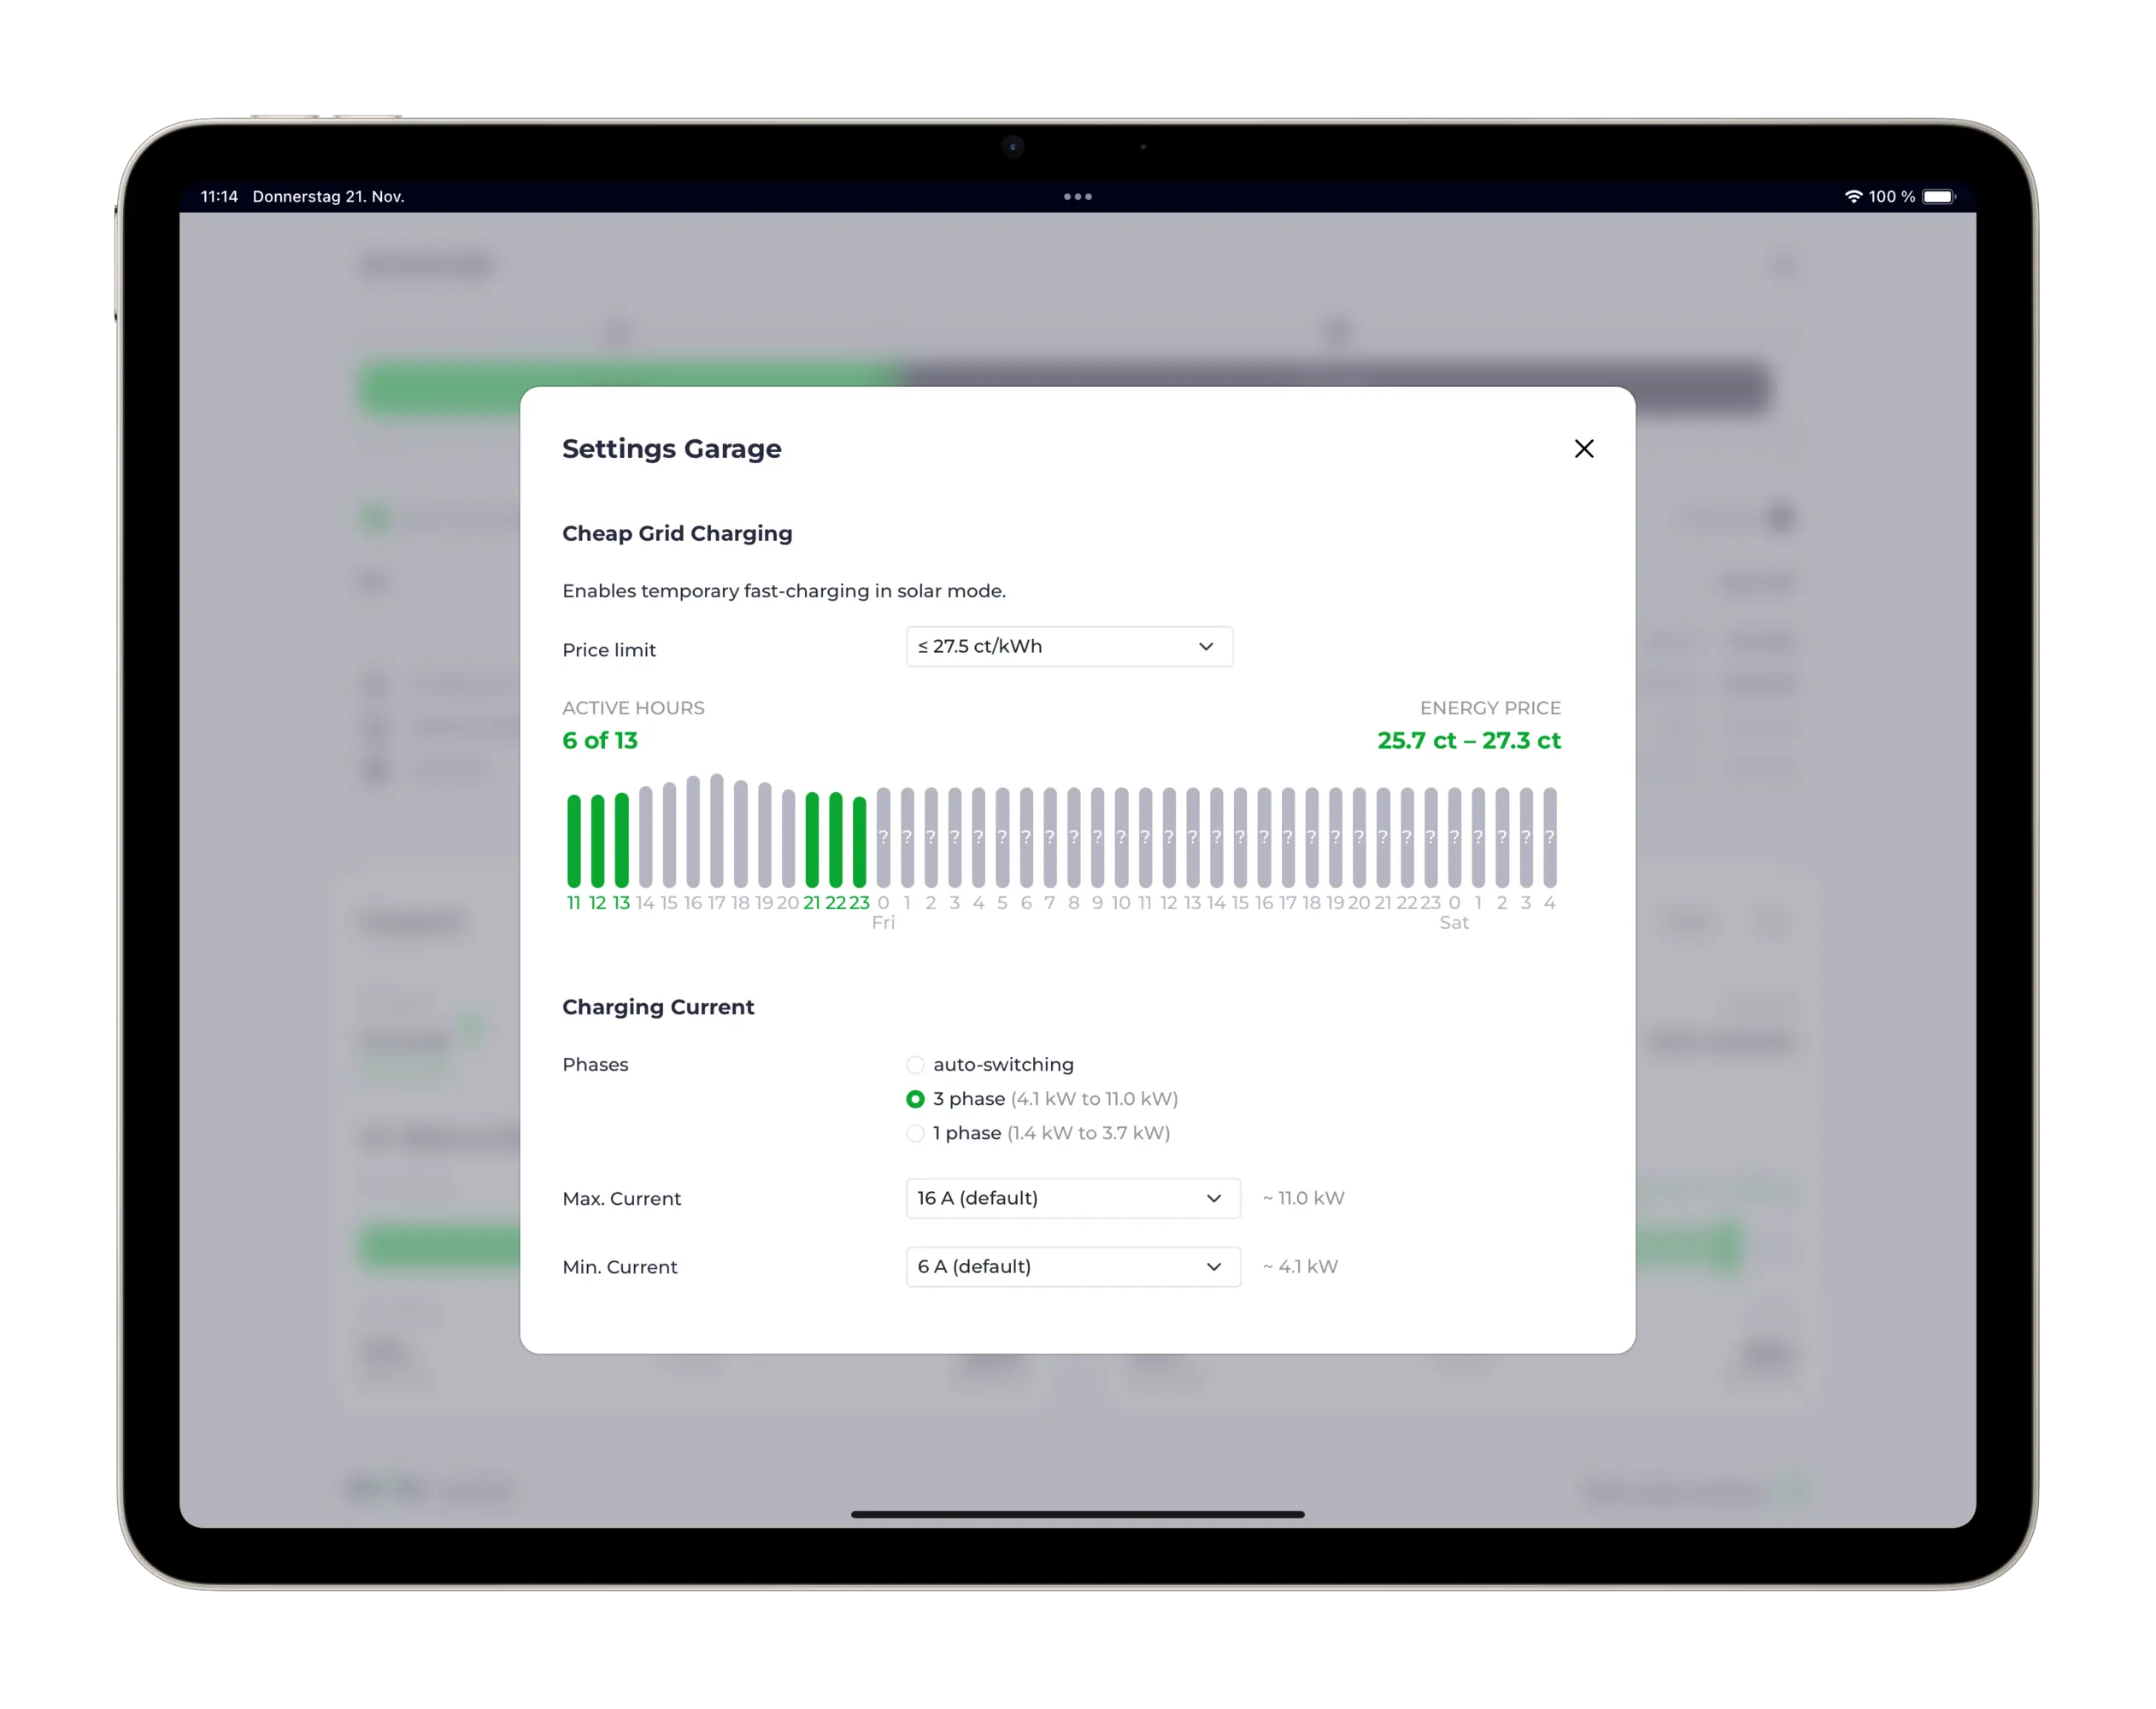The width and height of the screenshot is (2156, 1709).
Task: Tap the three-dot multitasking icon at the top
Action: click(1077, 197)
